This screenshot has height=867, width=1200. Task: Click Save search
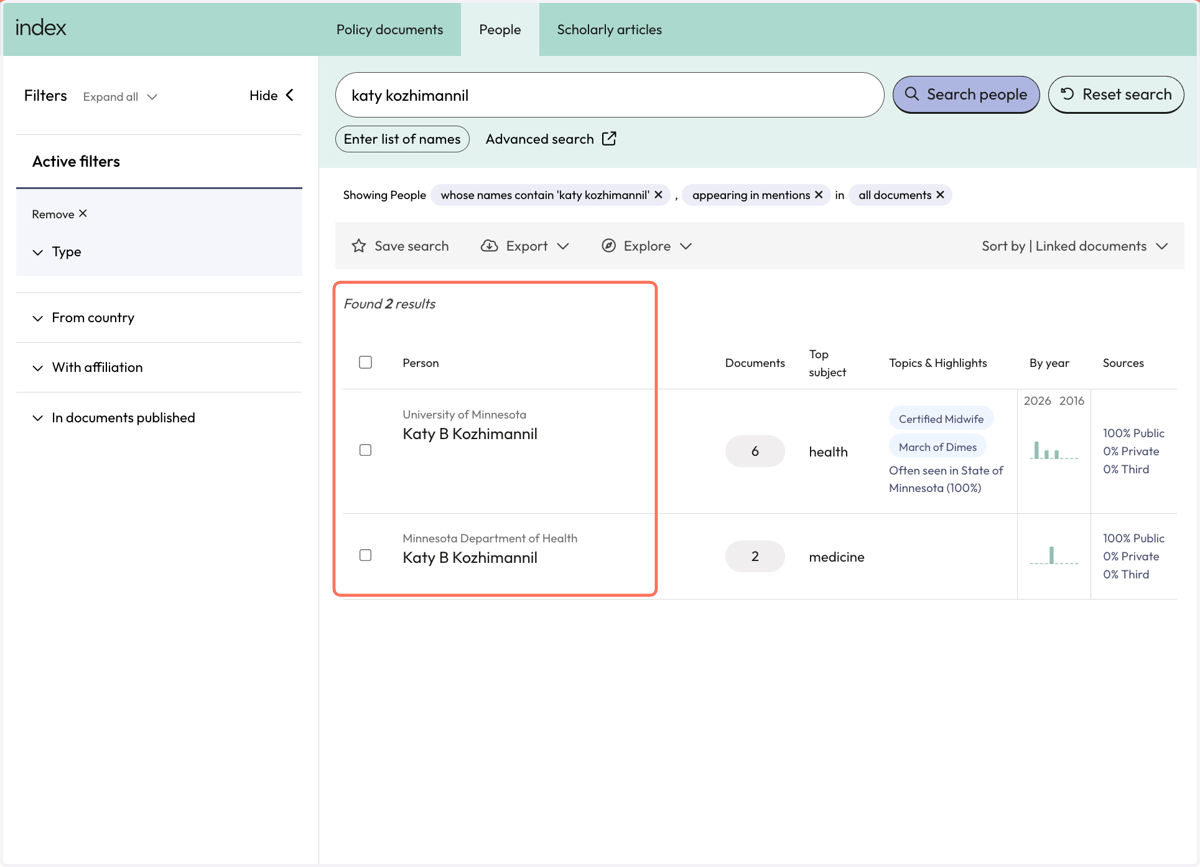(x=400, y=246)
